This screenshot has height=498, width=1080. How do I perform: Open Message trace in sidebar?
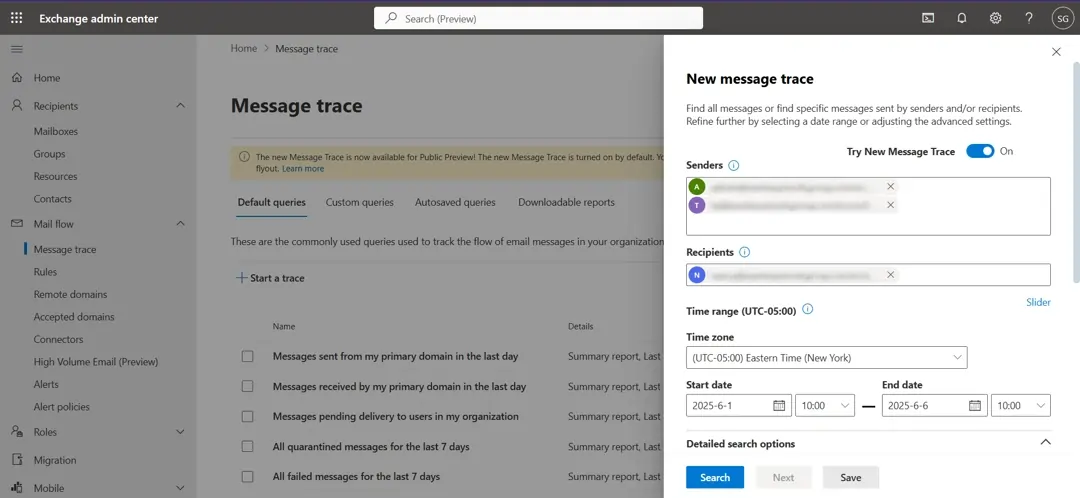coord(65,249)
